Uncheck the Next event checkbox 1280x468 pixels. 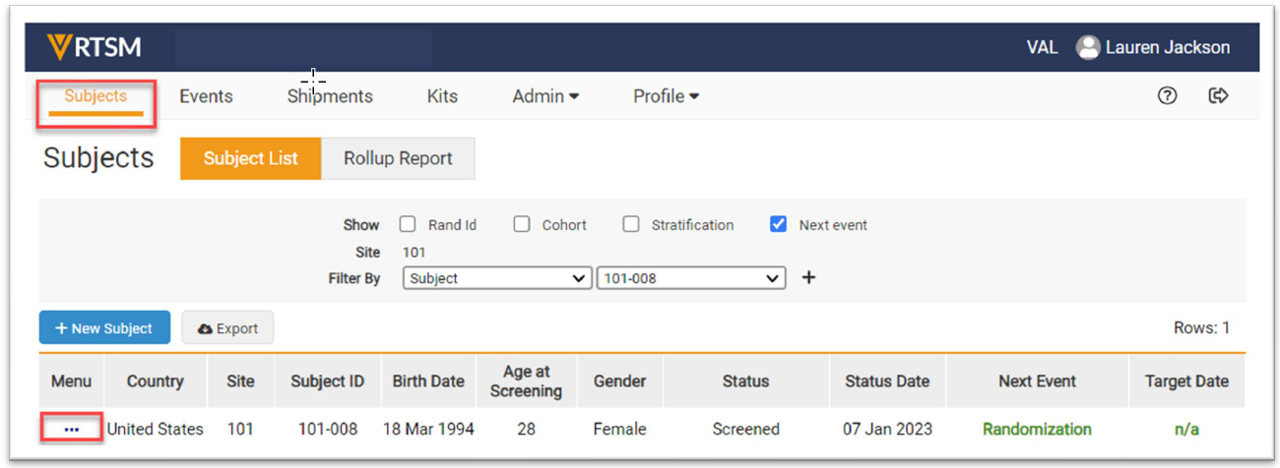pos(778,225)
